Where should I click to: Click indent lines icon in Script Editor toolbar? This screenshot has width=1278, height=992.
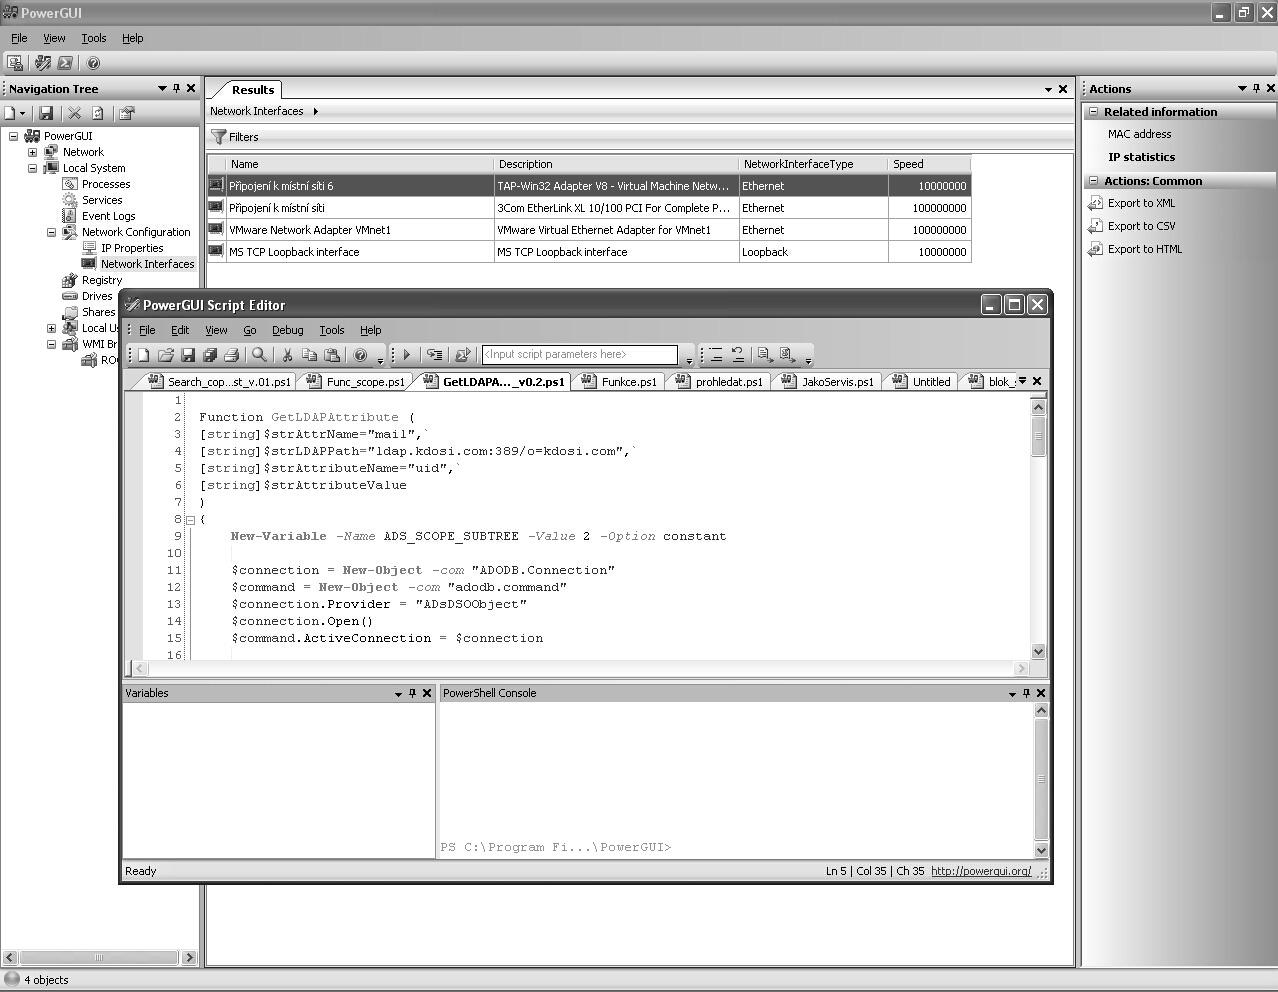[x=716, y=354]
